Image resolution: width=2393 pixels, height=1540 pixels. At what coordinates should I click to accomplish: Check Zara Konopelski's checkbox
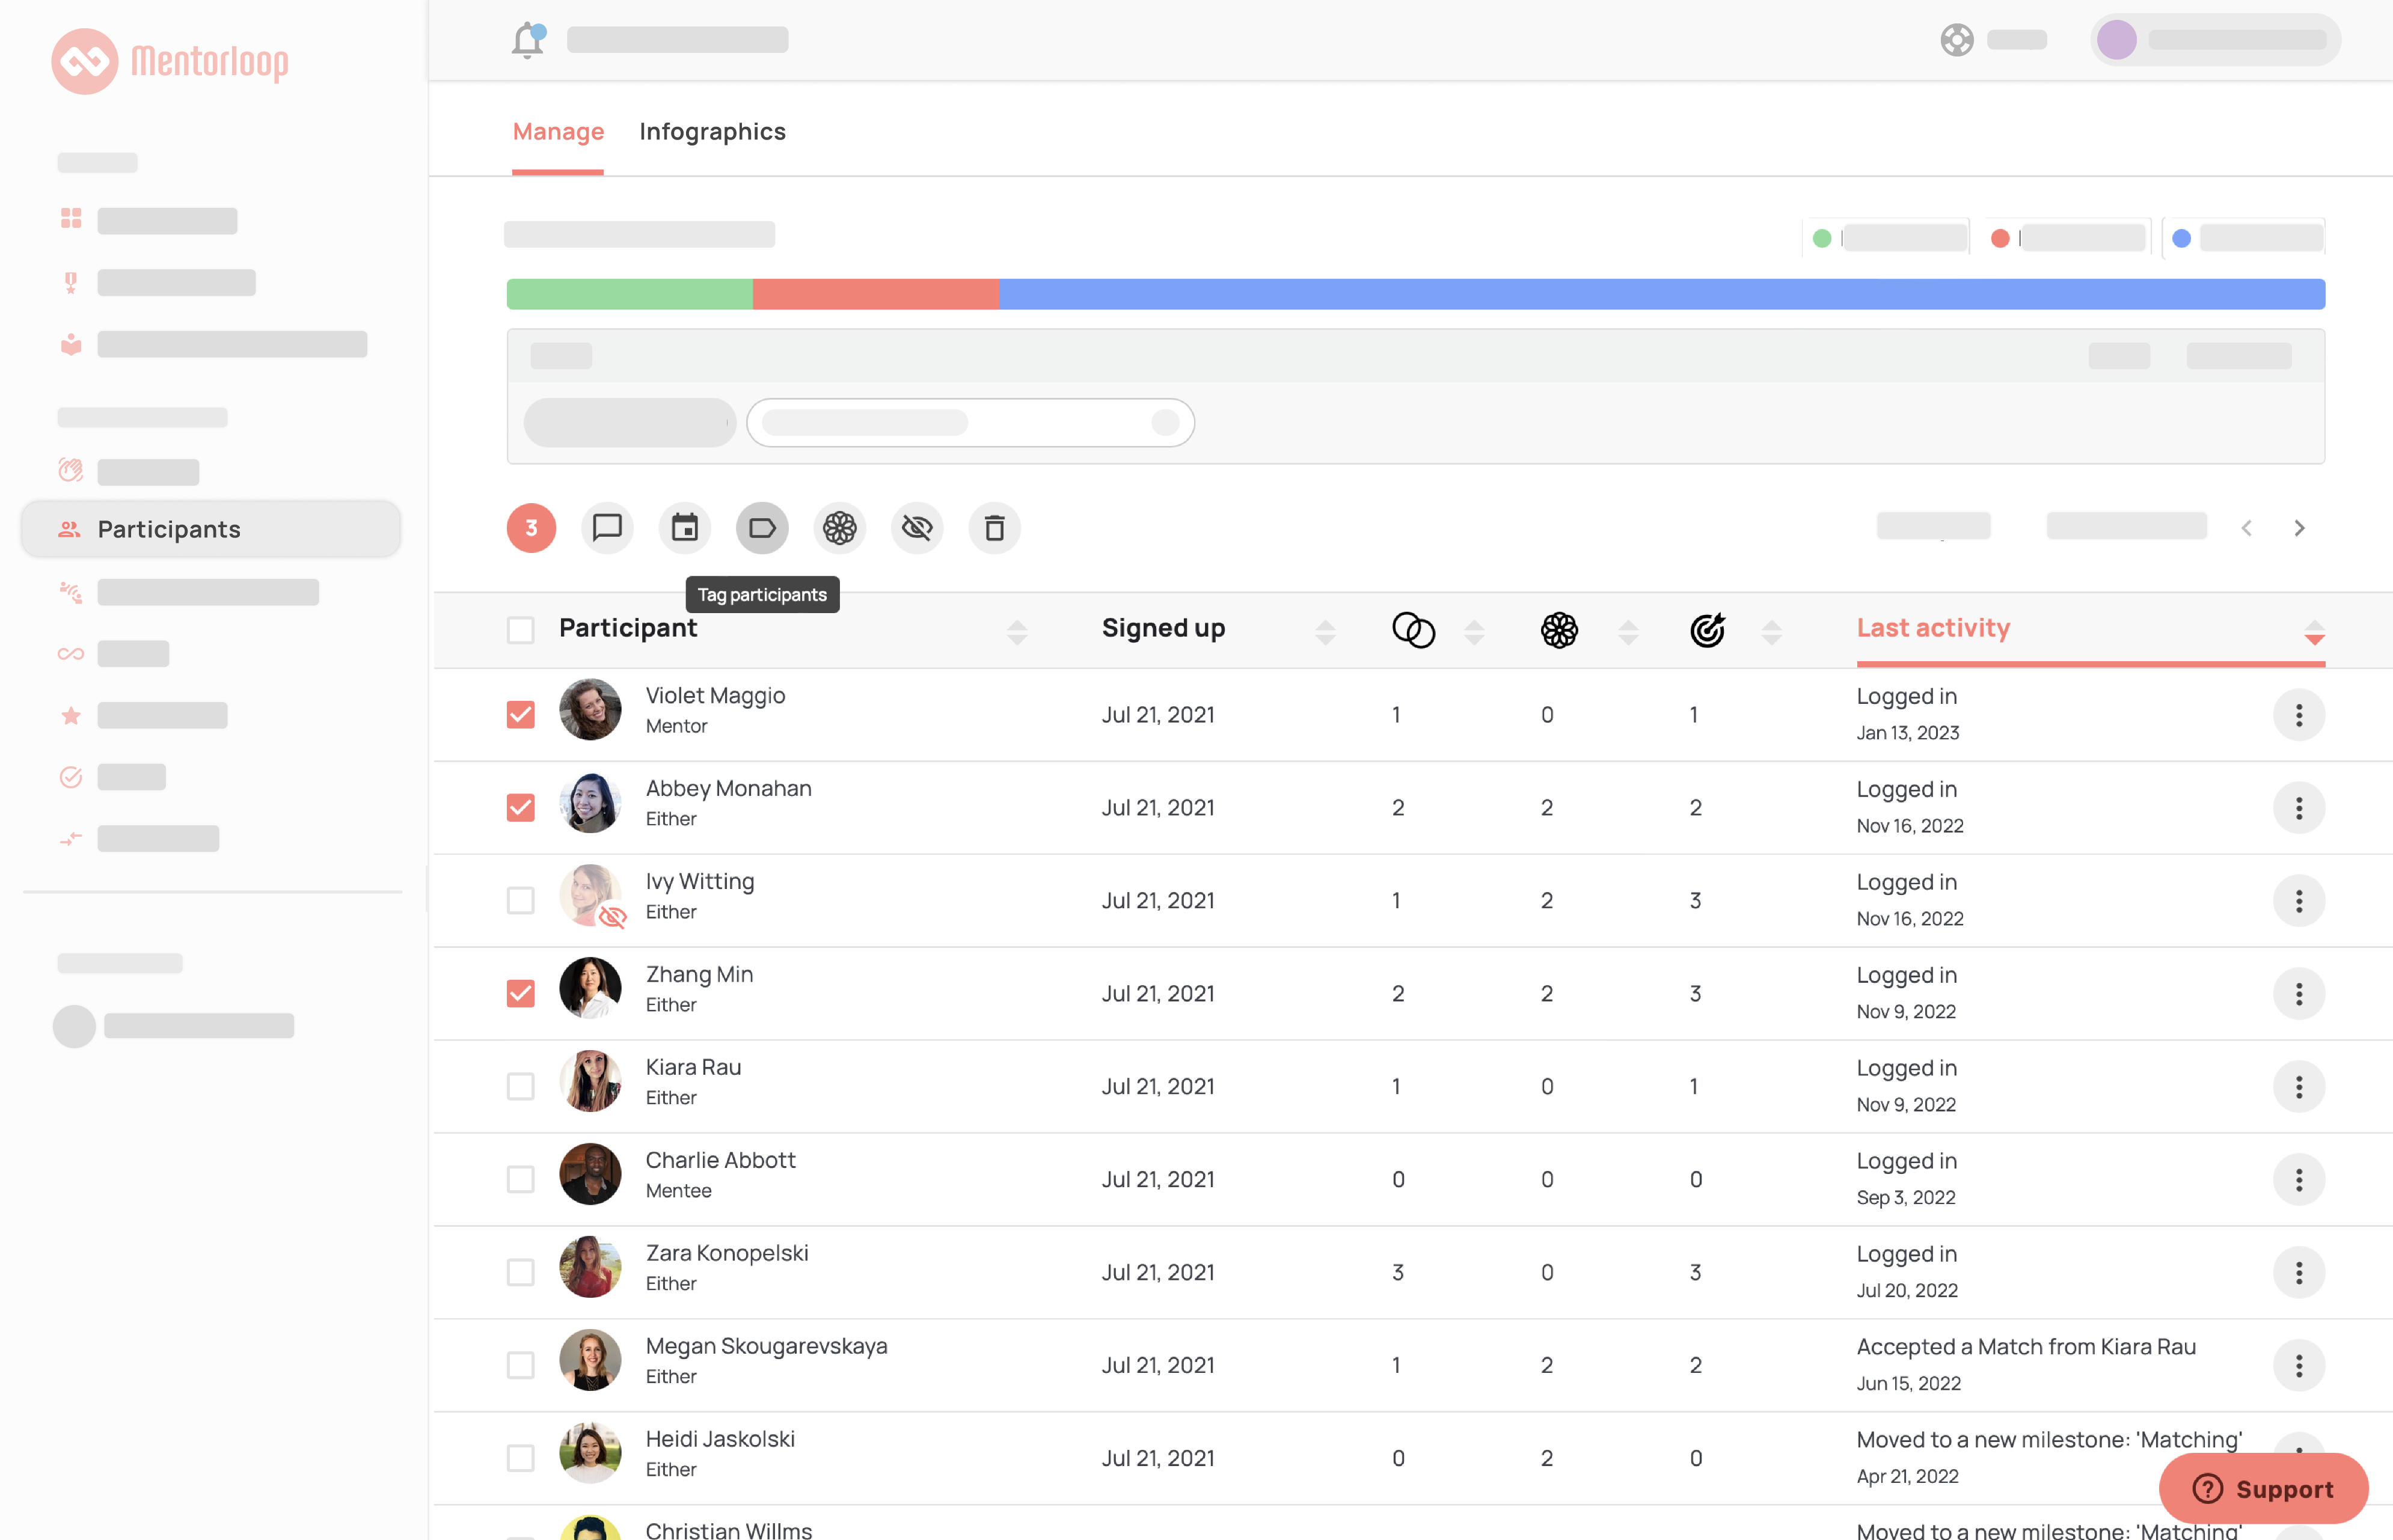pos(520,1273)
